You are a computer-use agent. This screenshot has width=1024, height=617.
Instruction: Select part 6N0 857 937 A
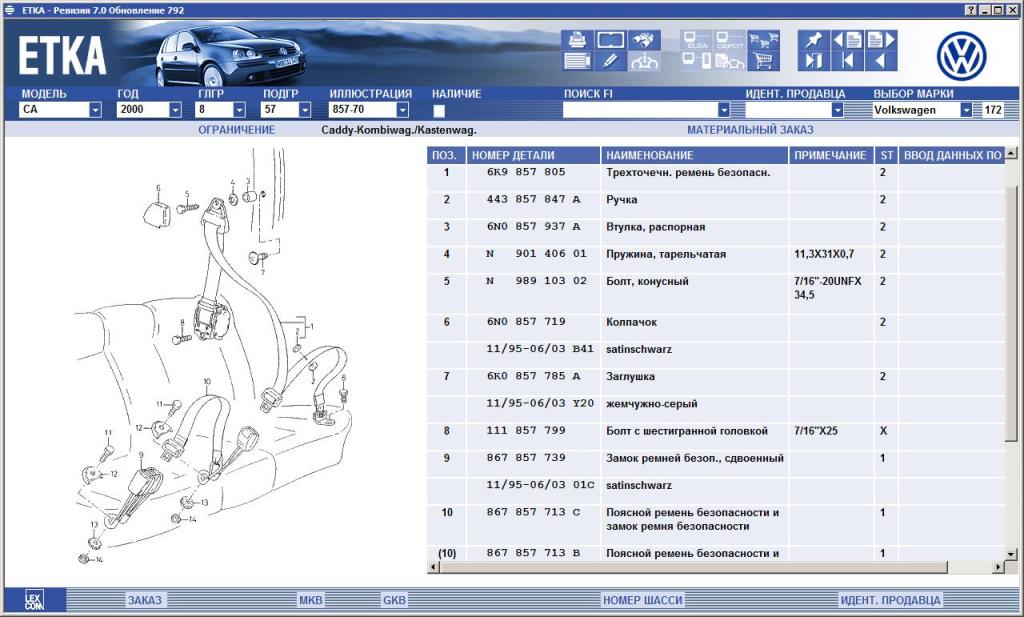coord(533,227)
